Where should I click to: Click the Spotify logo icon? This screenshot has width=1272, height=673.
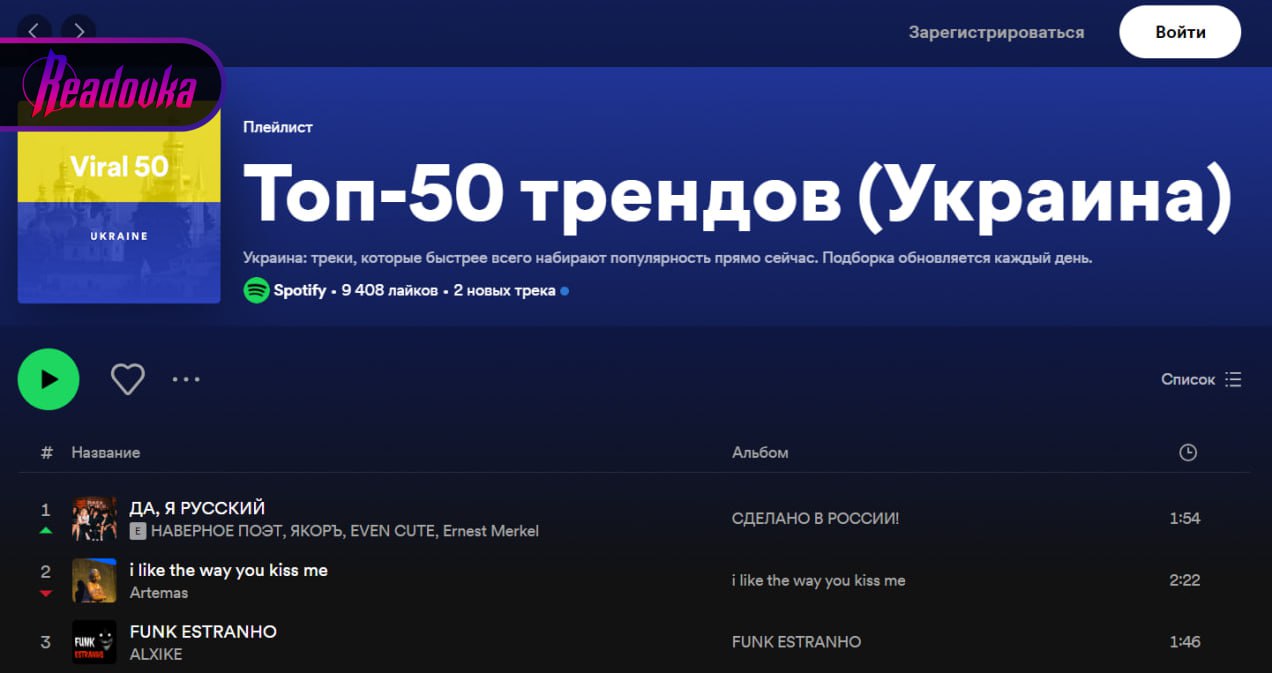click(256, 291)
